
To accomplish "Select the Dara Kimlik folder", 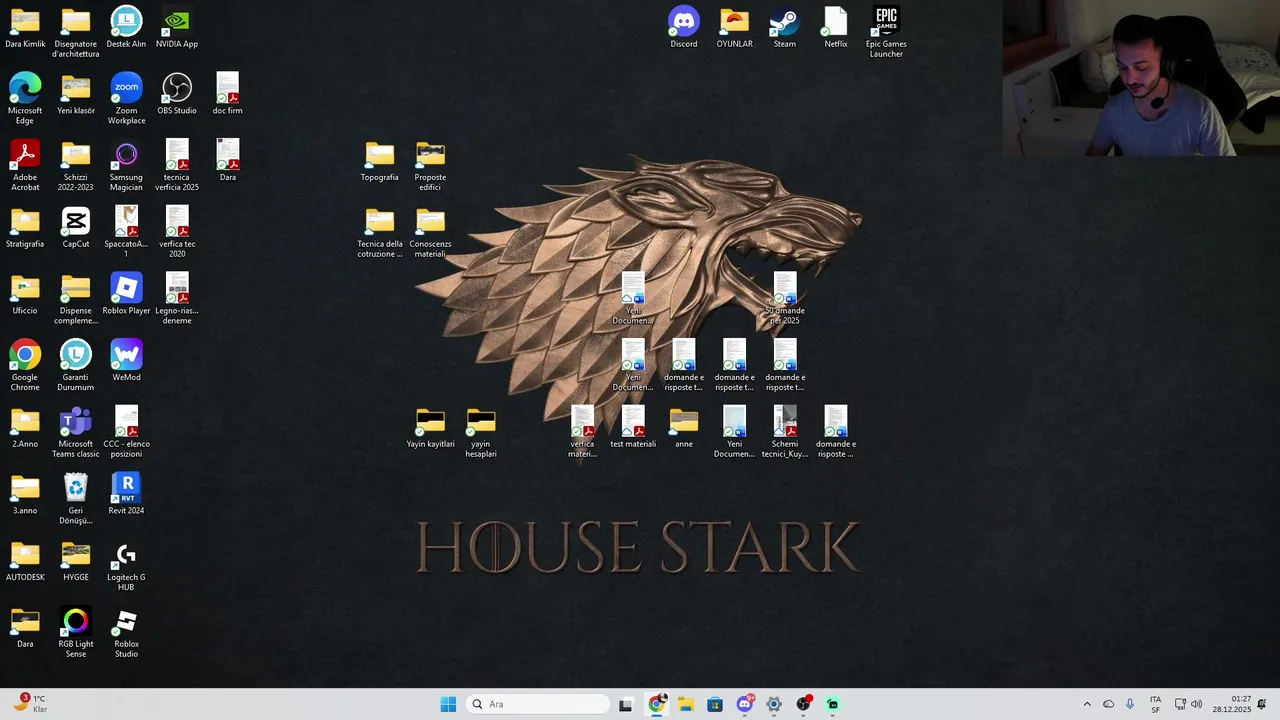I will 25,27.
